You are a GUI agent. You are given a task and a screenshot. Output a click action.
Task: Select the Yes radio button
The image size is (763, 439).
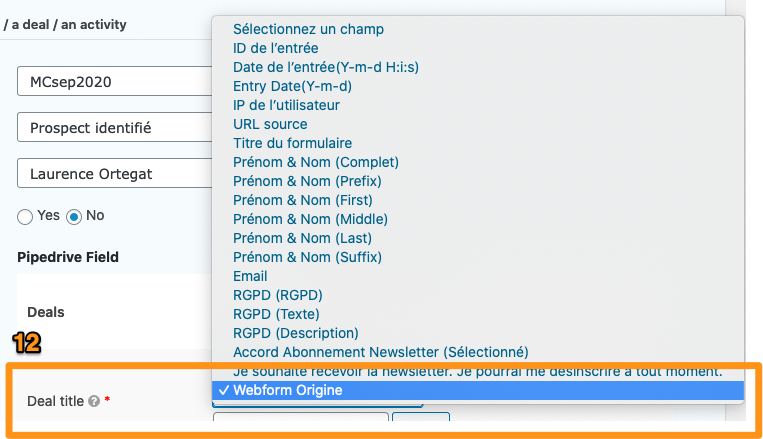coord(25,217)
